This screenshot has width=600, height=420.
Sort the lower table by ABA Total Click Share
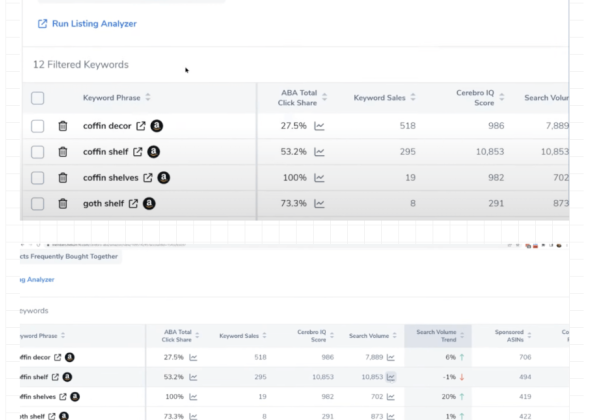[197, 335]
